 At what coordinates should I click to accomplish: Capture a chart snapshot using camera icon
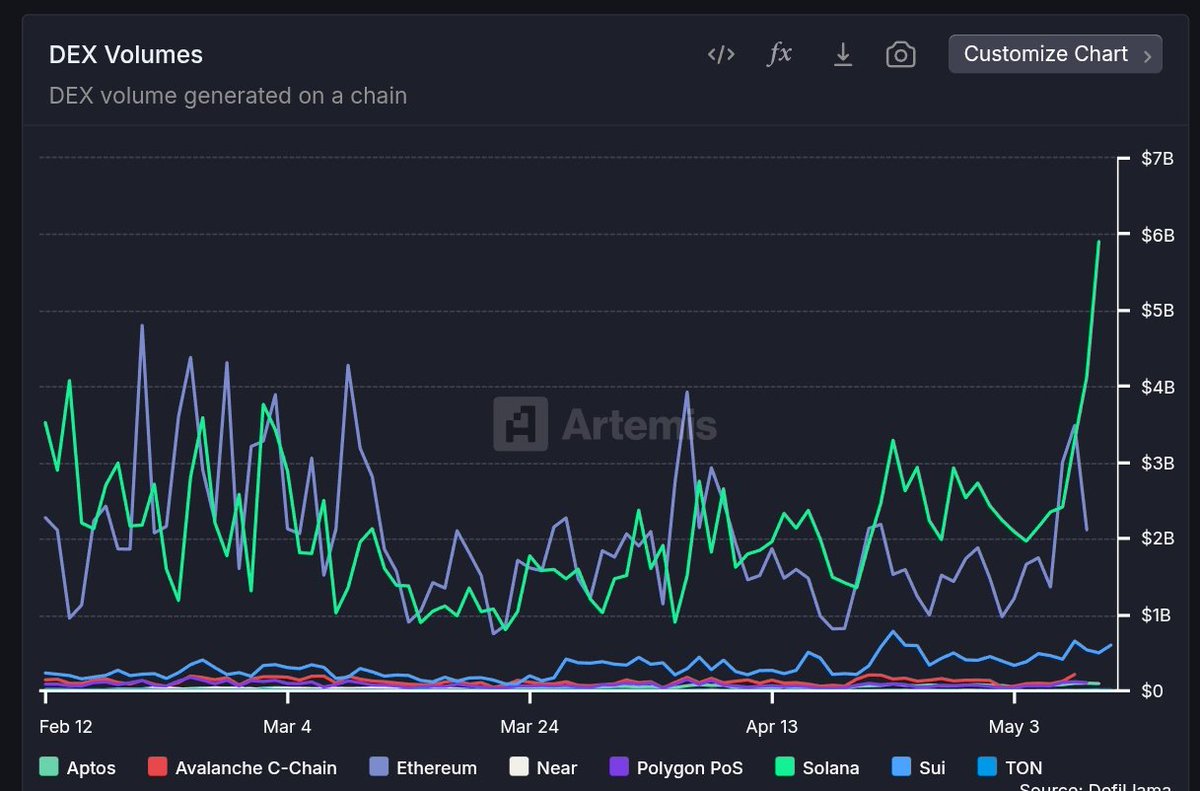coord(900,54)
